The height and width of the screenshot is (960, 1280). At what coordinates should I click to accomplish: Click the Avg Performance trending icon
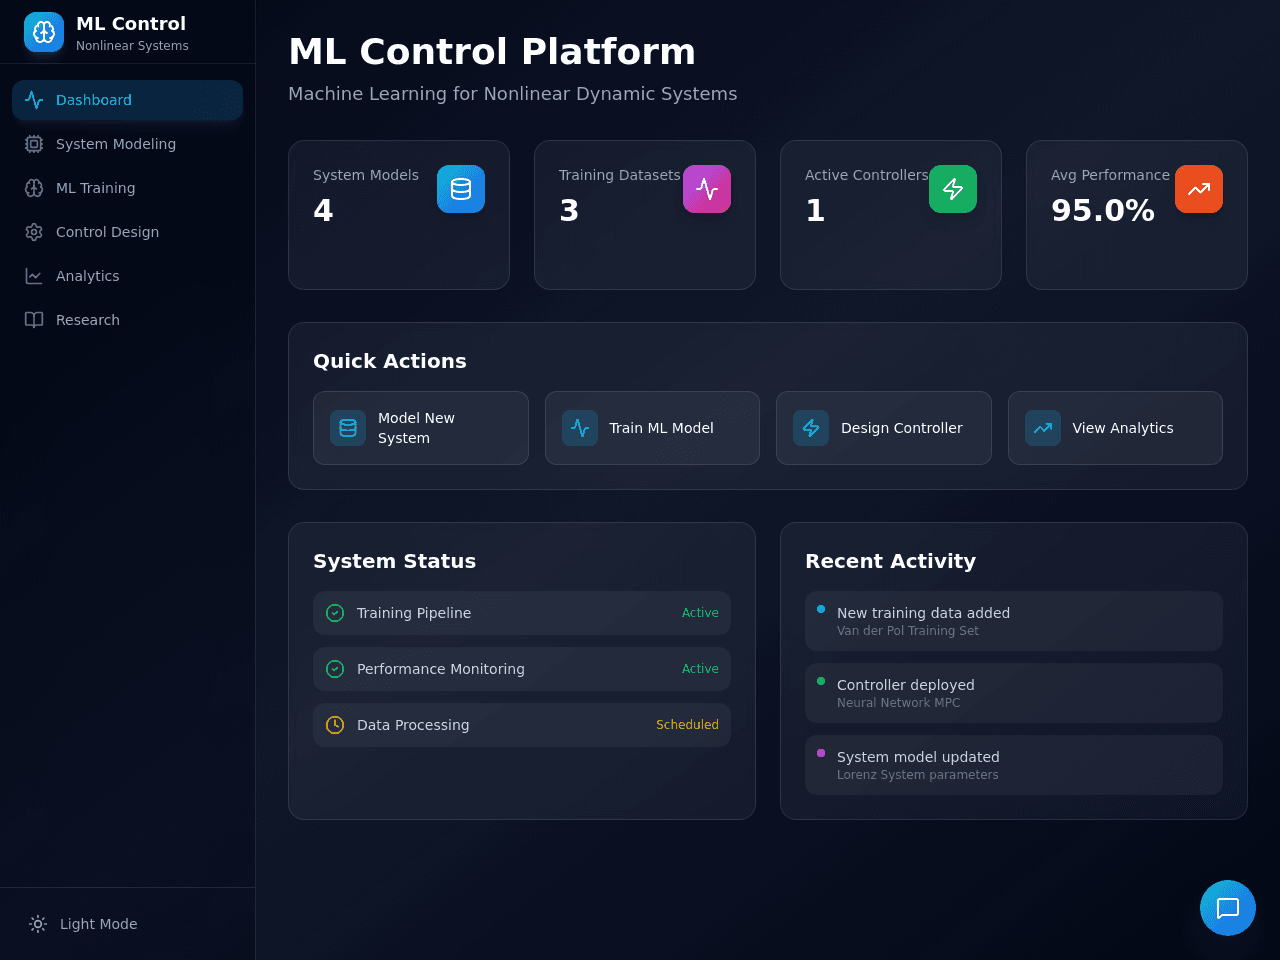[1199, 189]
